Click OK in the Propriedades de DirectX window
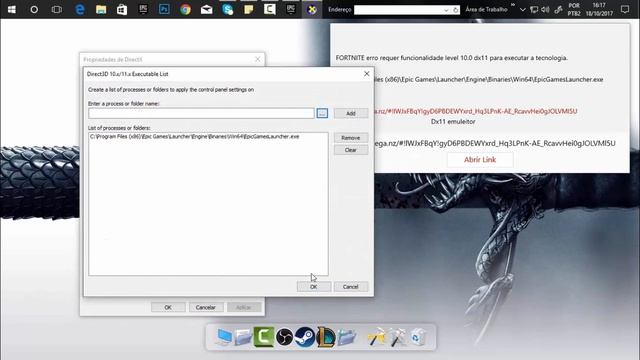The image size is (640, 360). 168,307
